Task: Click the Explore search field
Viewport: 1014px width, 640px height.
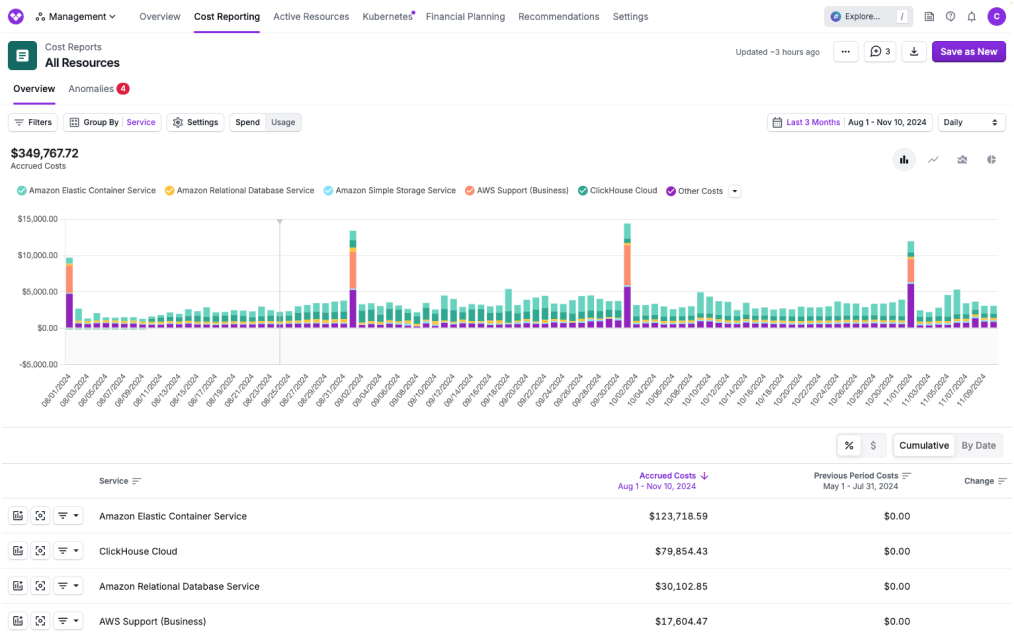Action: [x=868, y=17]
